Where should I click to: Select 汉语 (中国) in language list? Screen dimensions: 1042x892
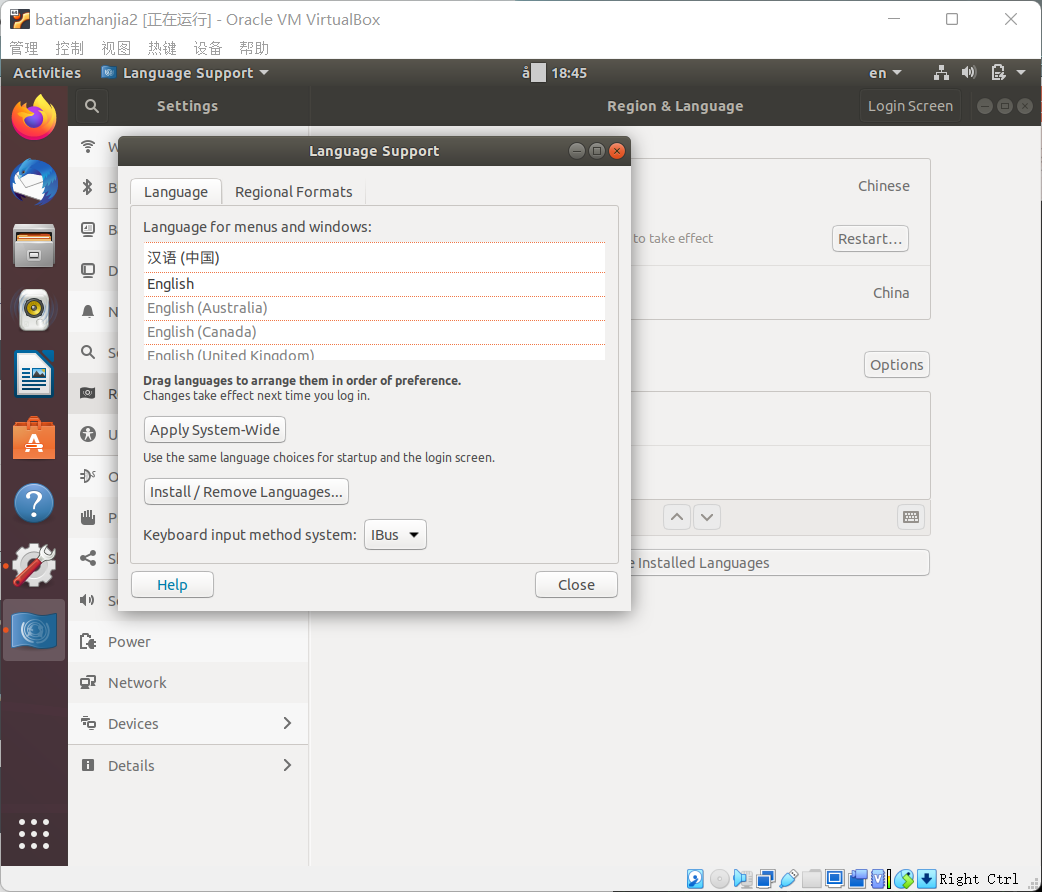[x=374, y=258]
